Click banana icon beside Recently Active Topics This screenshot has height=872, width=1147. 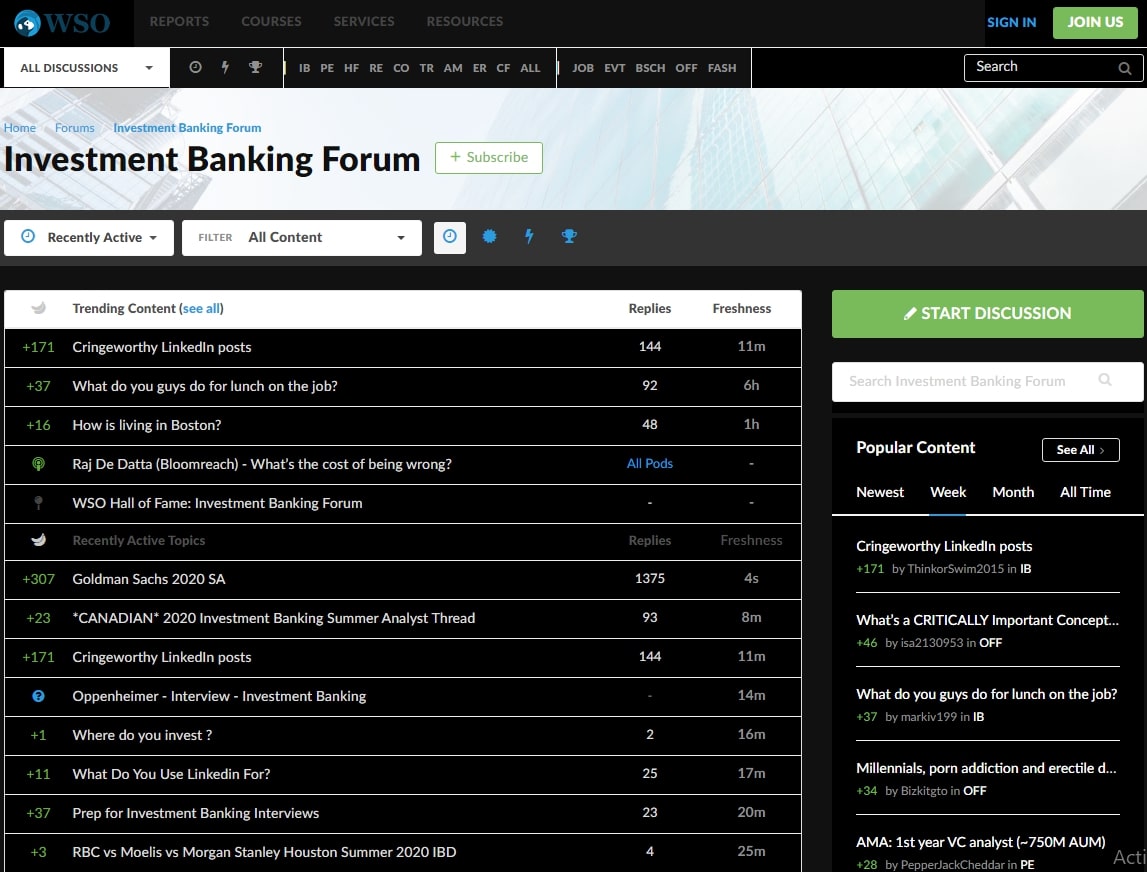coord(39,540)
